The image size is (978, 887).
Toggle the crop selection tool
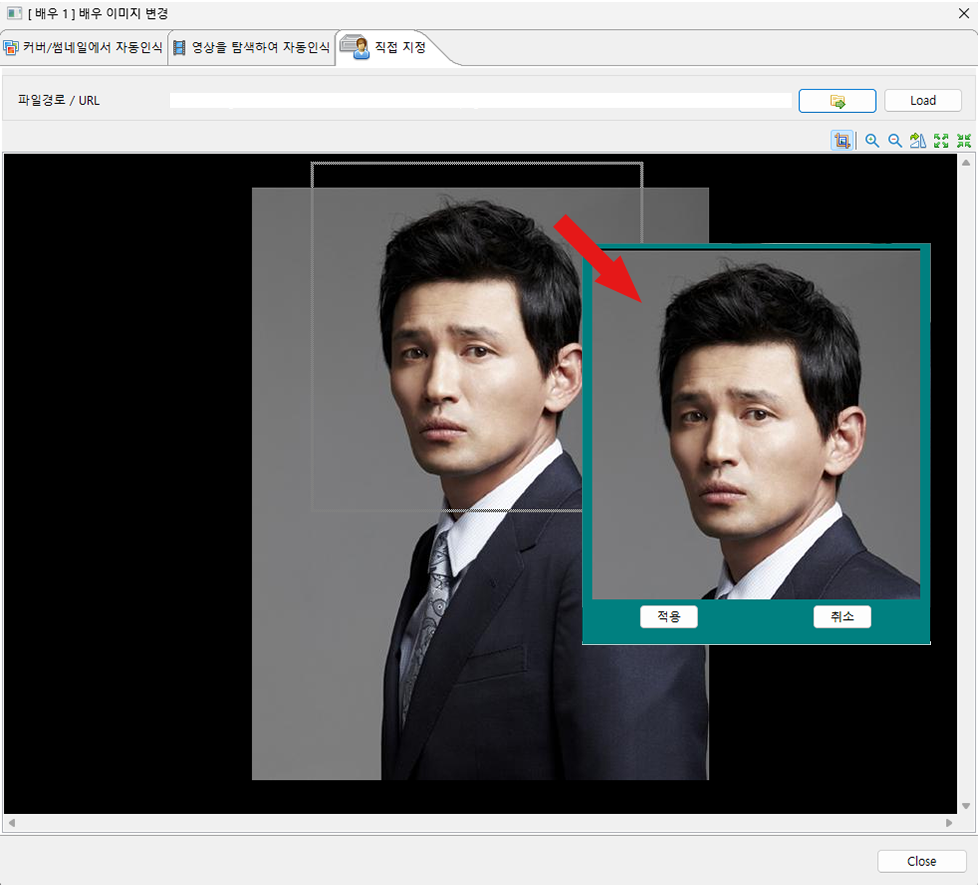(842, 141)
